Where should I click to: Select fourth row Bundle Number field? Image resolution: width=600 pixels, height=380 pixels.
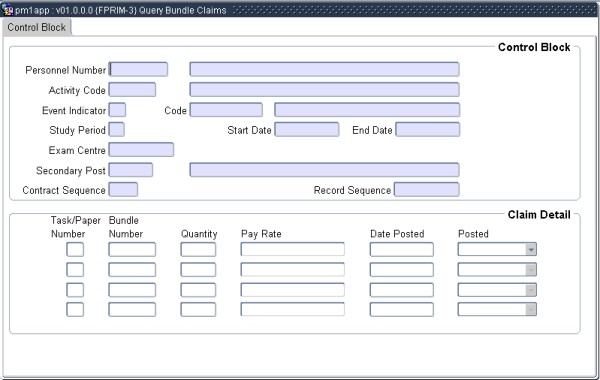click(132, 309)
